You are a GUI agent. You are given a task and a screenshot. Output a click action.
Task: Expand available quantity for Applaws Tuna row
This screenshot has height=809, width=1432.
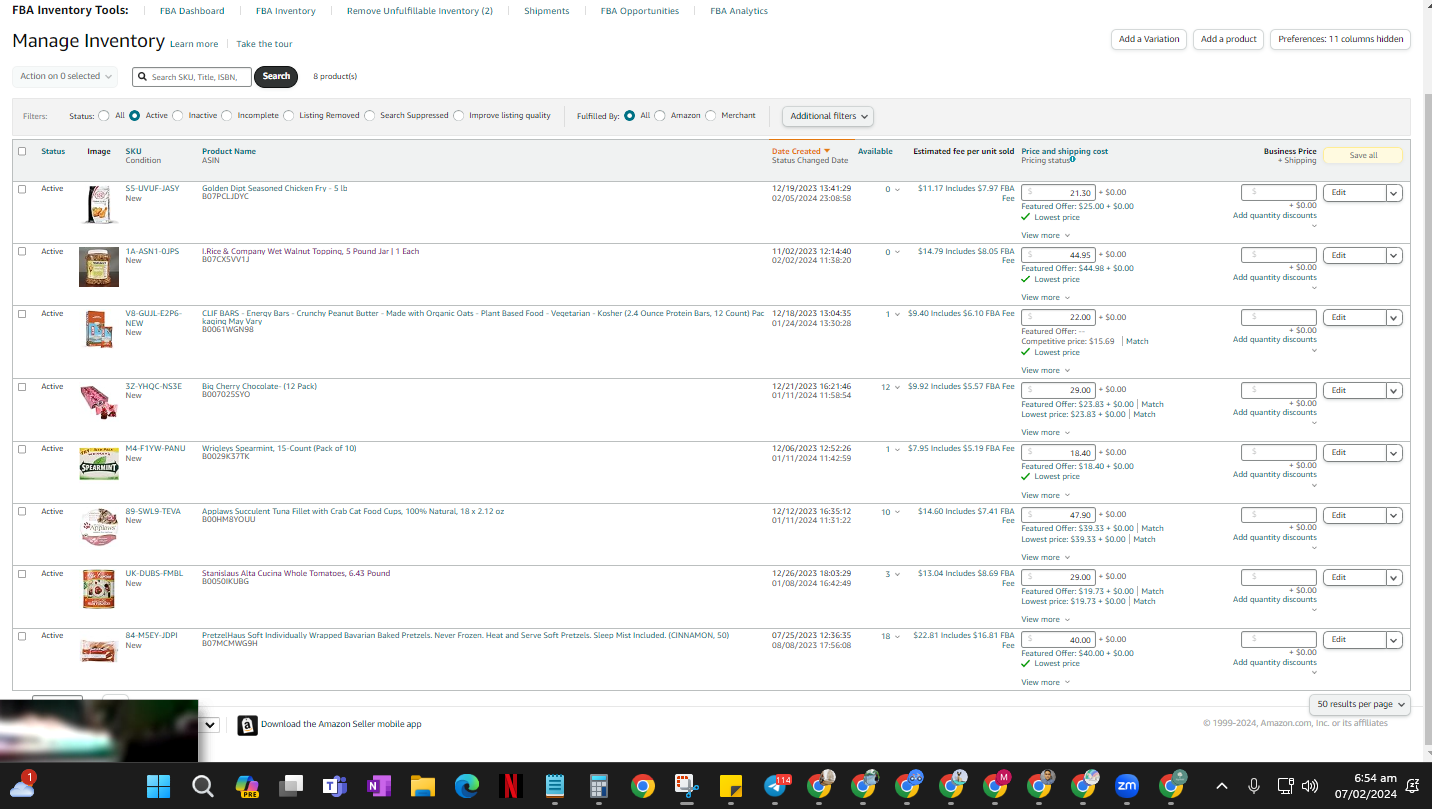(x=898, y=512)
